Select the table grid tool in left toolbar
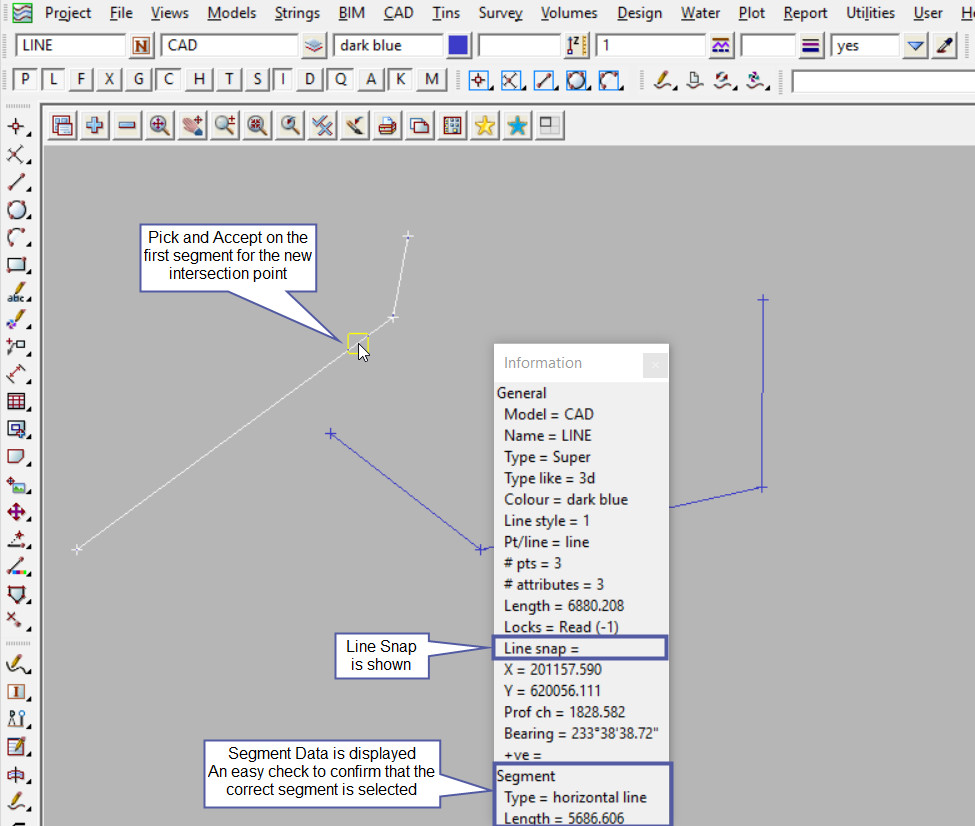Viewport: 975px width, 826px height. (16, 402)
